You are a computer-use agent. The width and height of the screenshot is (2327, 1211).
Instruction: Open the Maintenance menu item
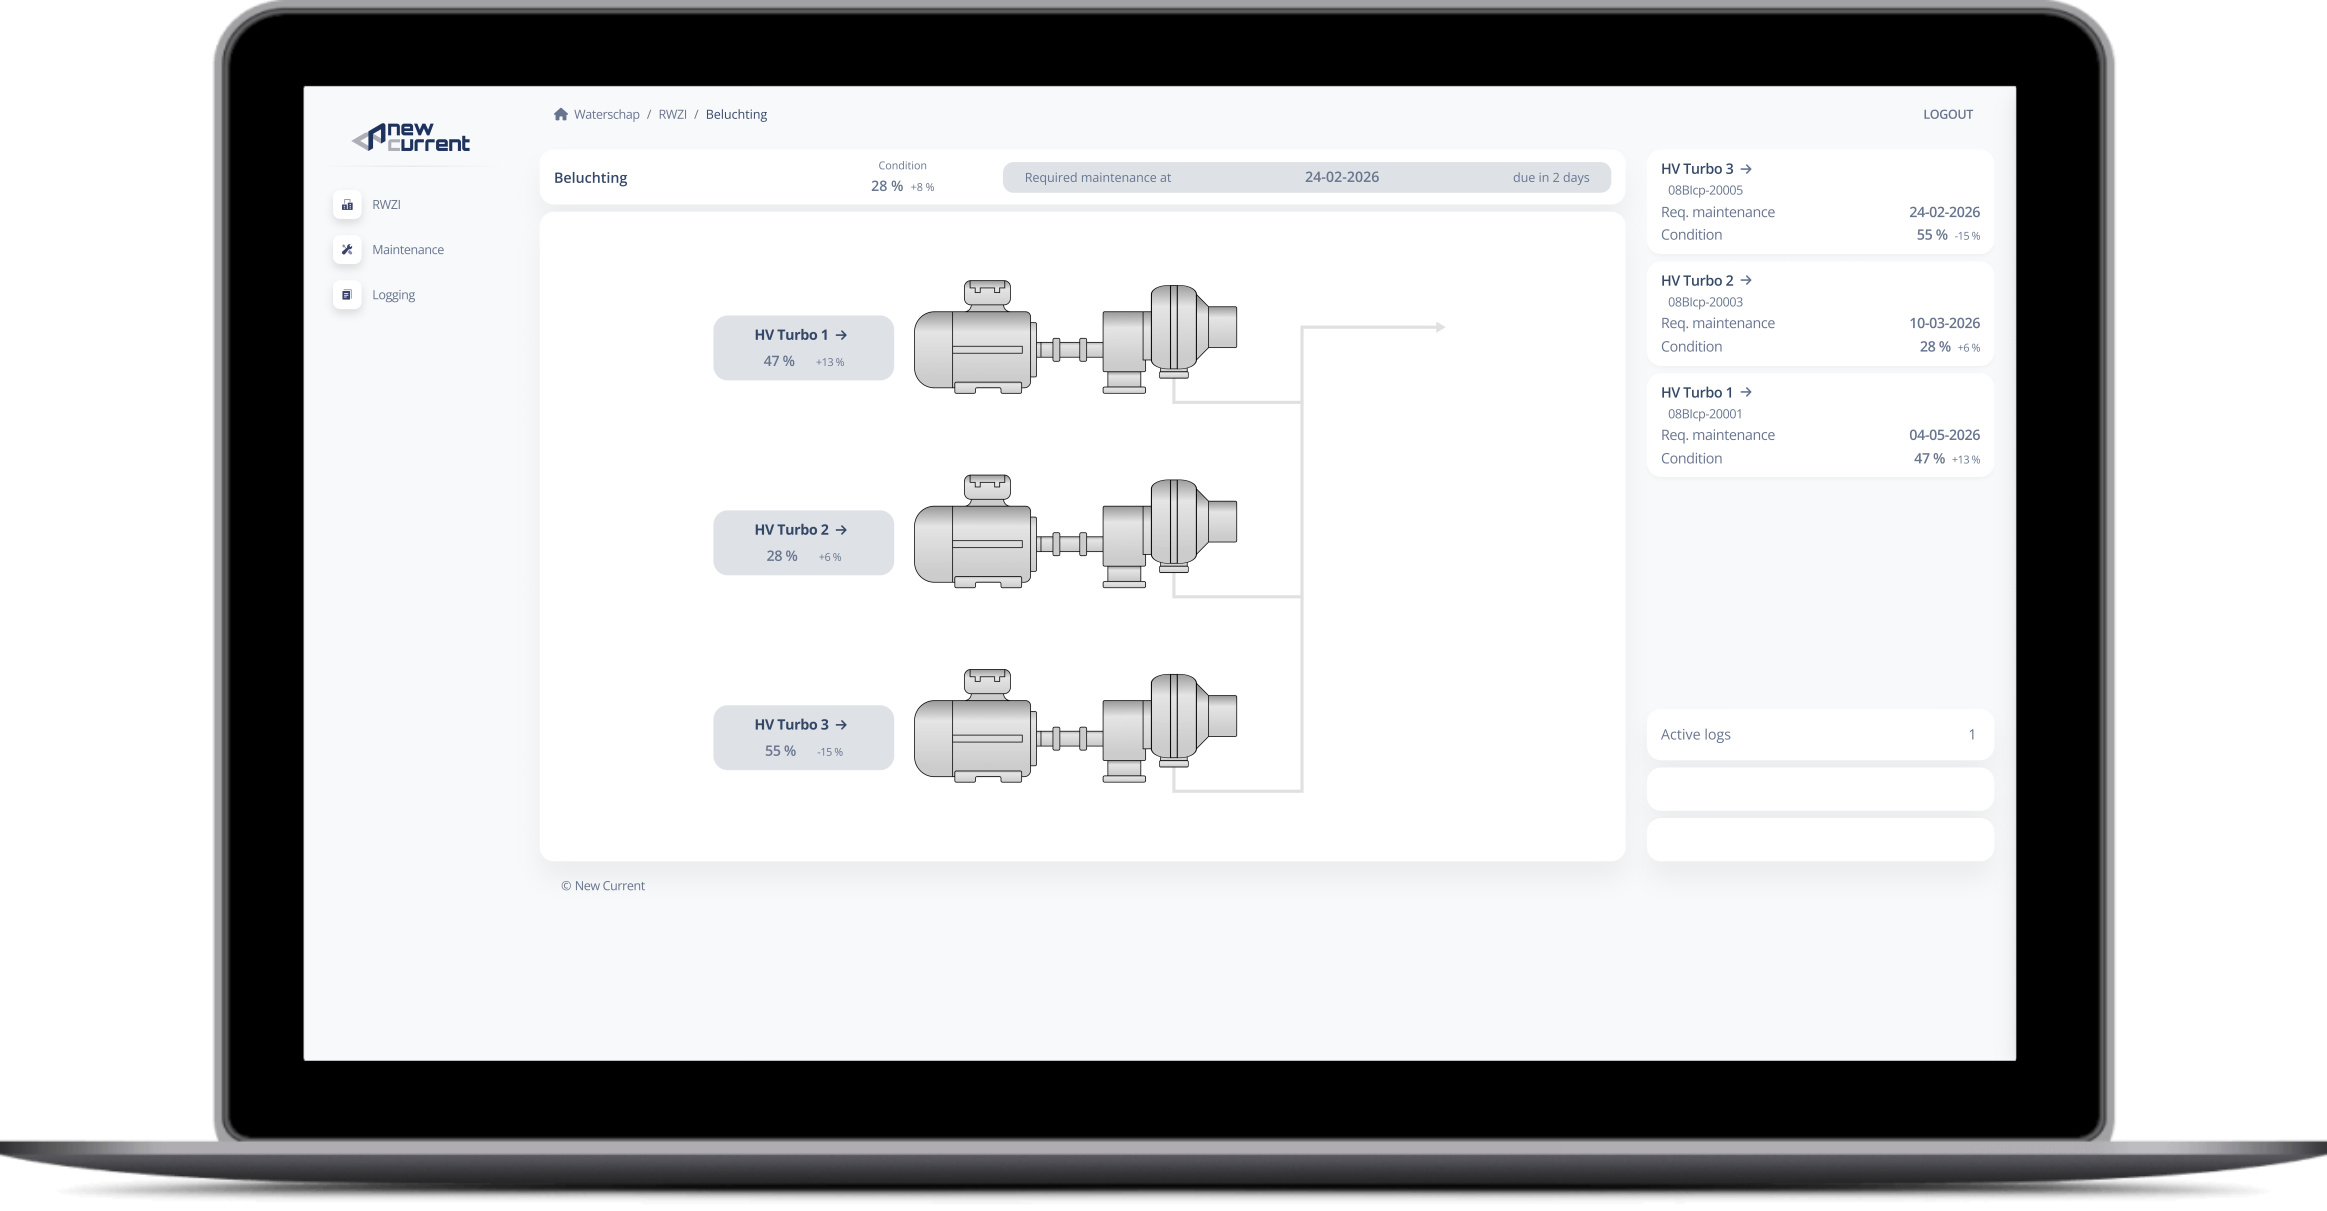(408, 250)
